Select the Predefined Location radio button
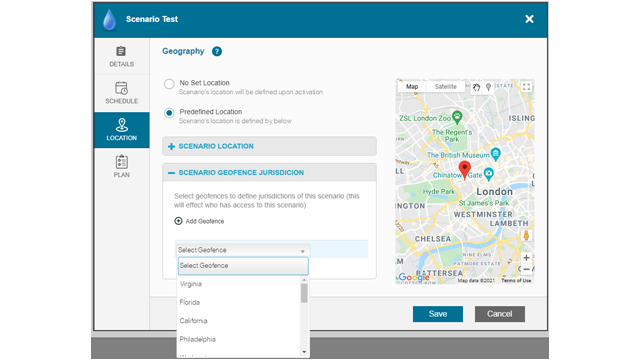The width and height of the screenshot is (640, 360). 169,113
